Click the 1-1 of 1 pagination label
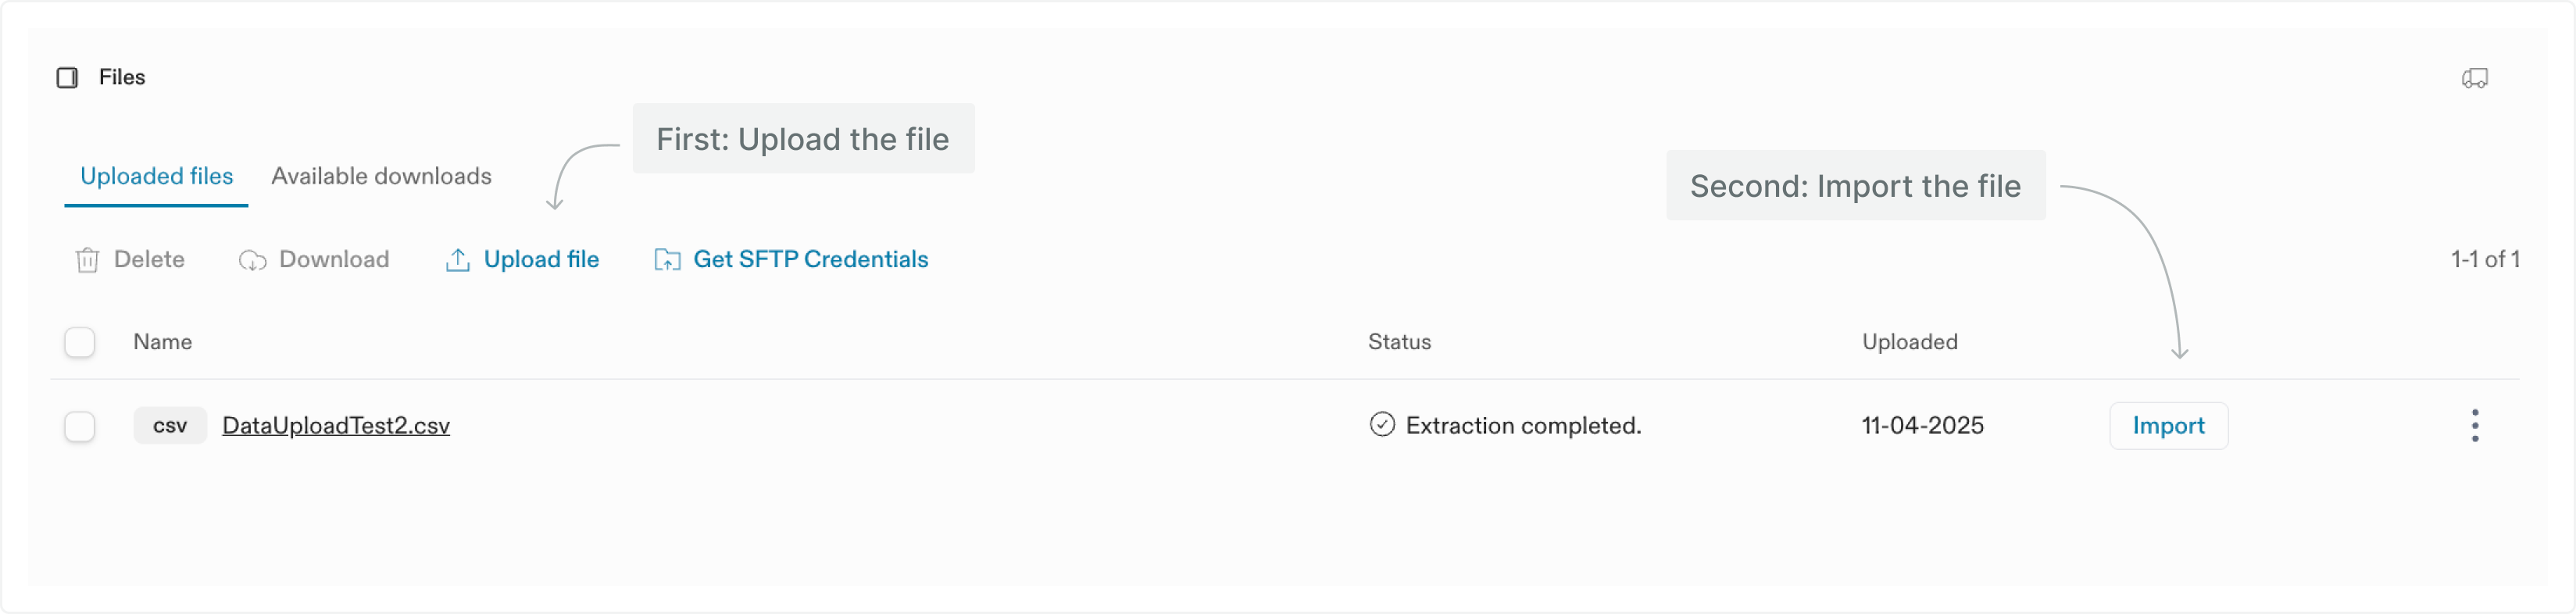This screenshot has height=614, width=2576. click(x=2484, y=260)
